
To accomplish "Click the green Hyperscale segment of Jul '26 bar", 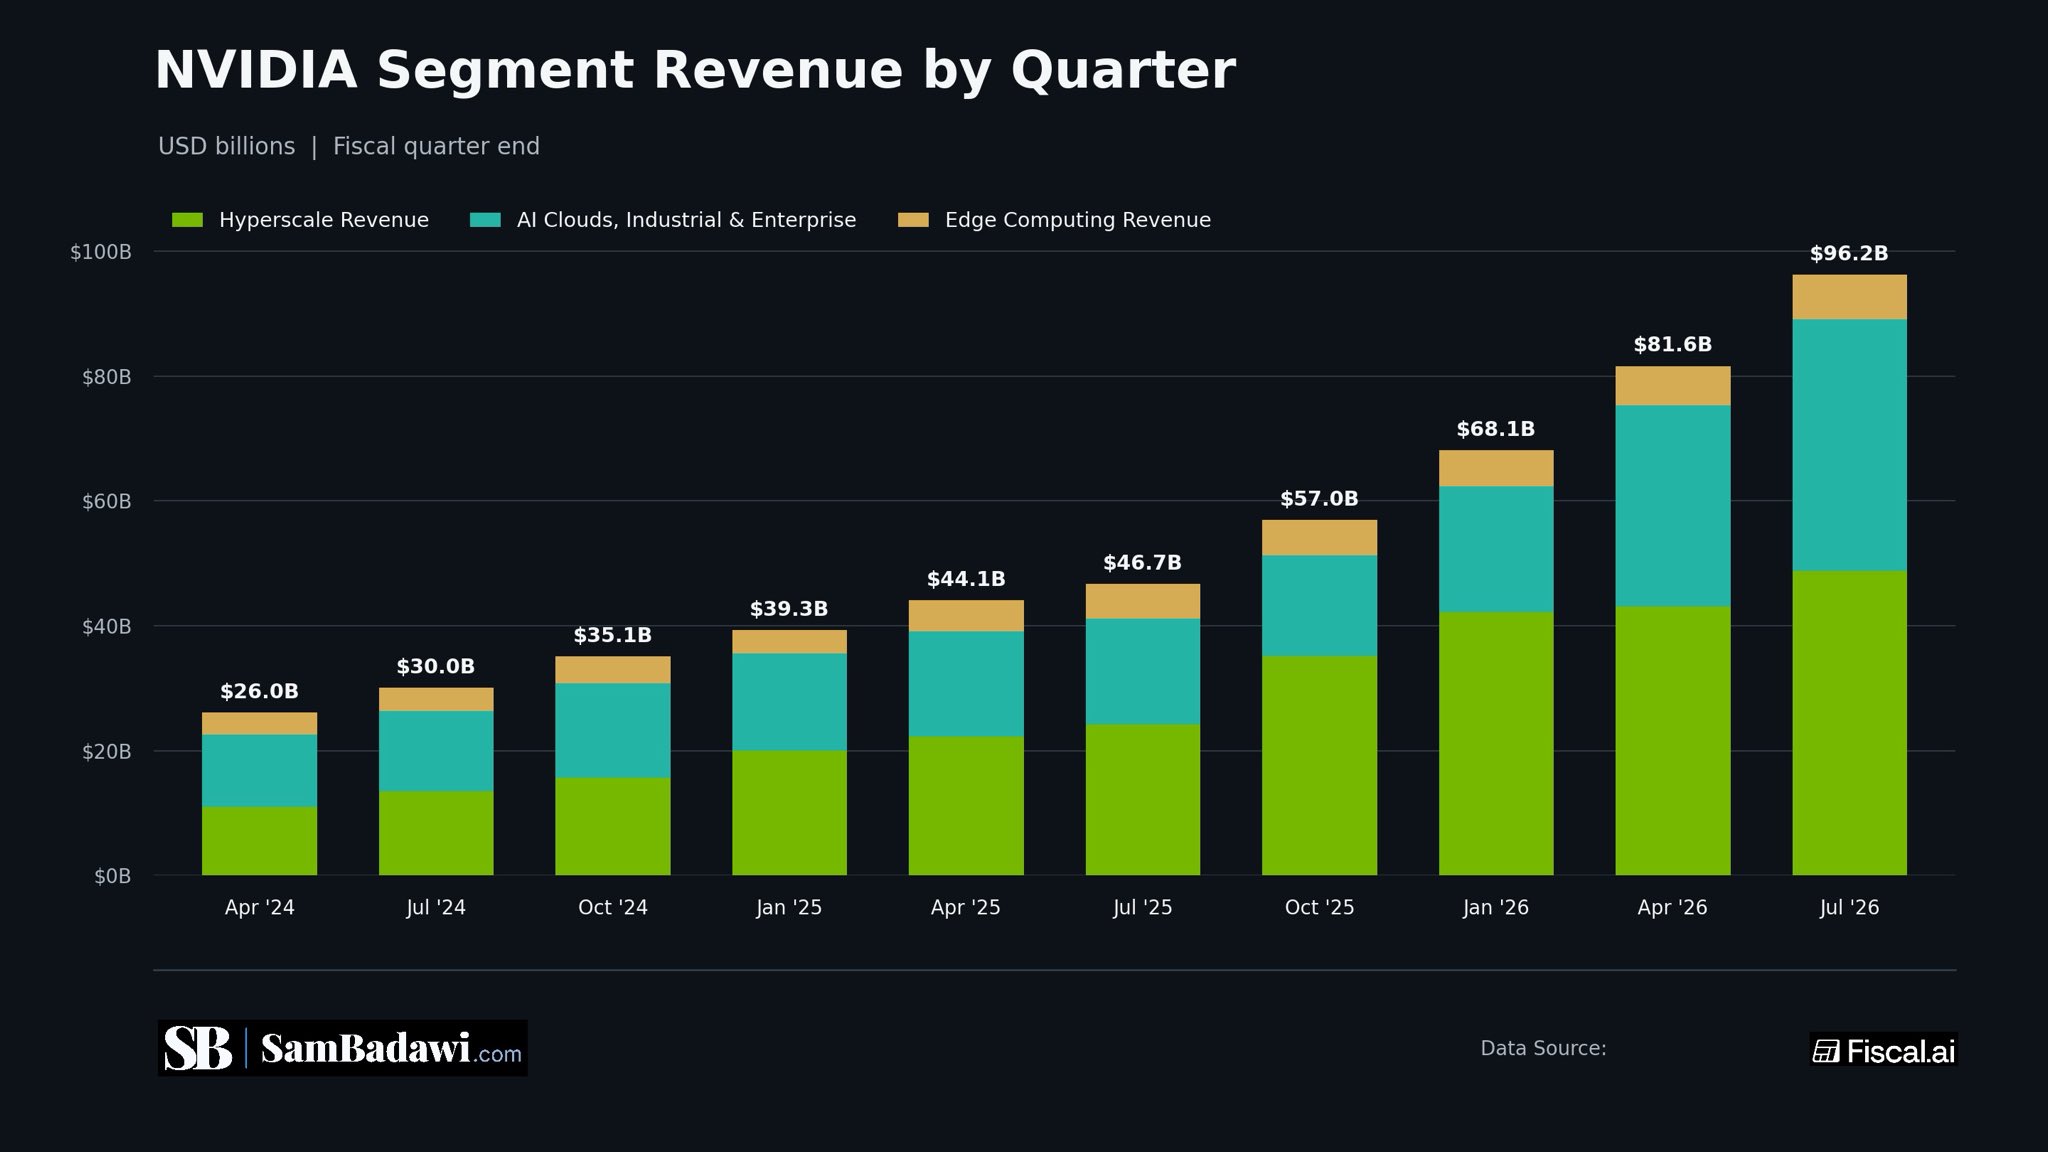I will click(1849, 723).
